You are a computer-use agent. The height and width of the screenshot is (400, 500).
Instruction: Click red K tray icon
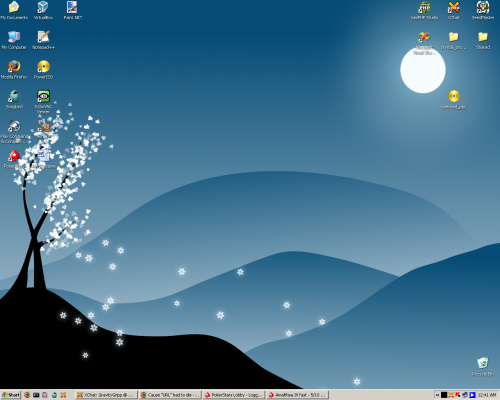point(458,395)
